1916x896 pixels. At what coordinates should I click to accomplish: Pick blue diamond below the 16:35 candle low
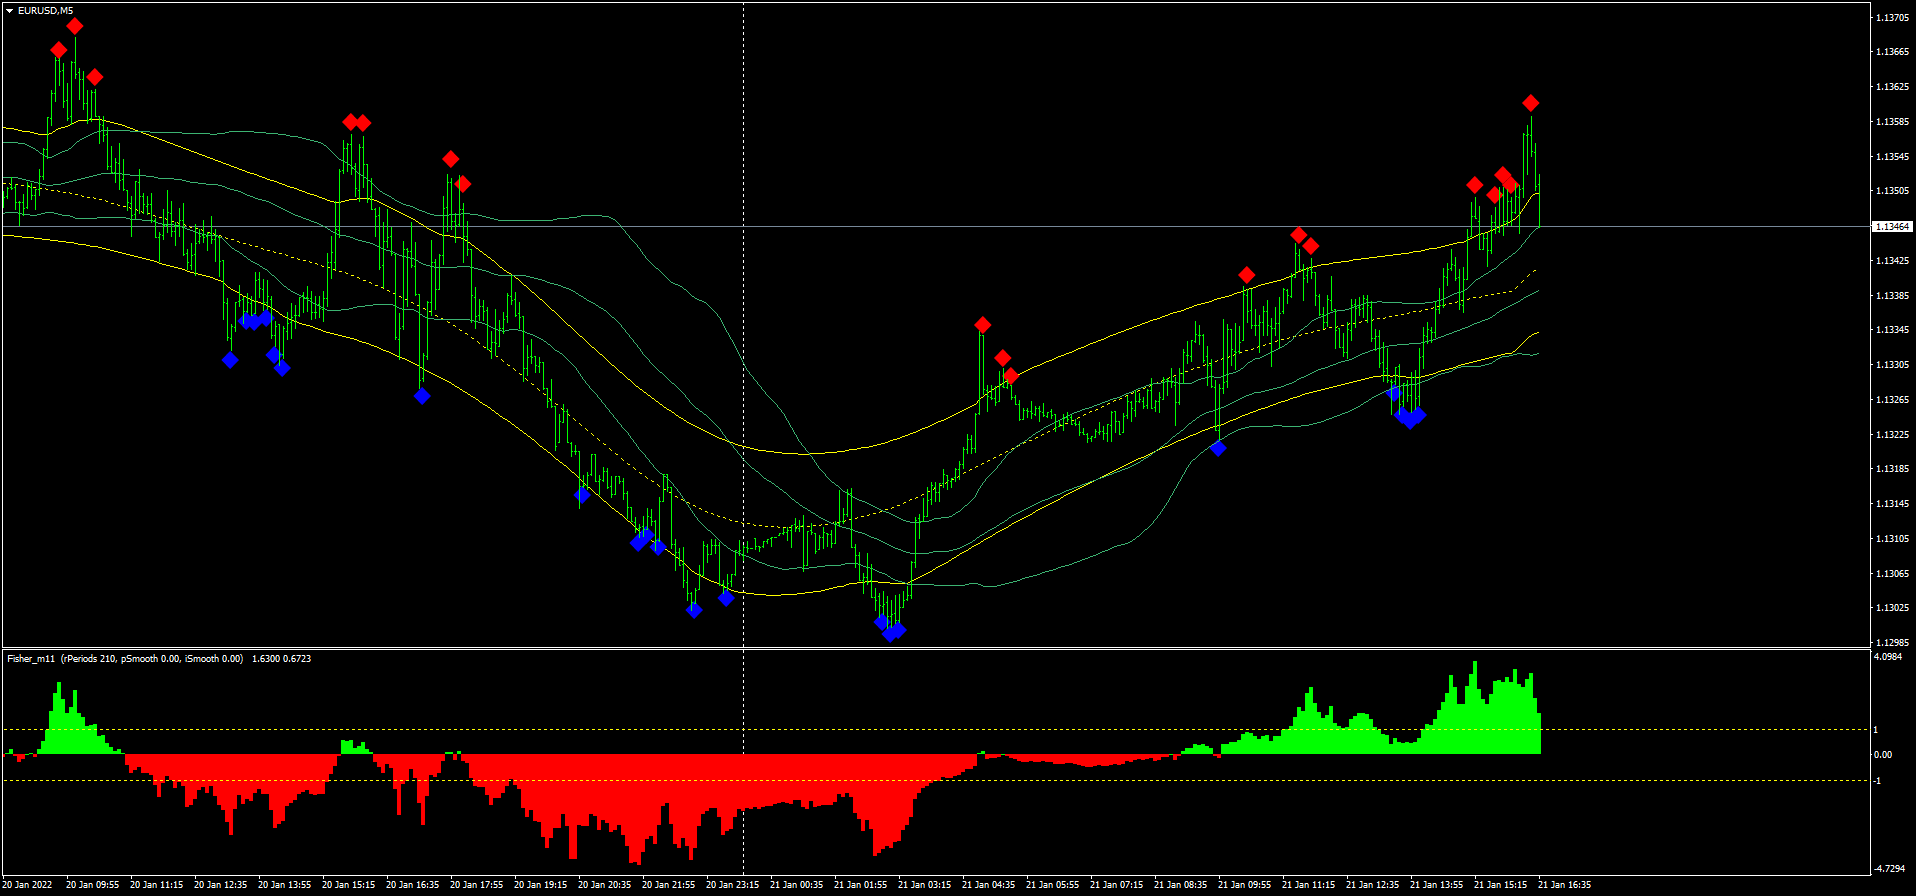[x=422, y=397]
